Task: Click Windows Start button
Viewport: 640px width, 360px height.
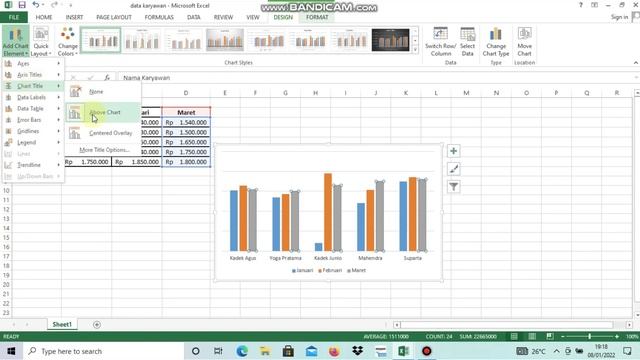Action: 11,351
